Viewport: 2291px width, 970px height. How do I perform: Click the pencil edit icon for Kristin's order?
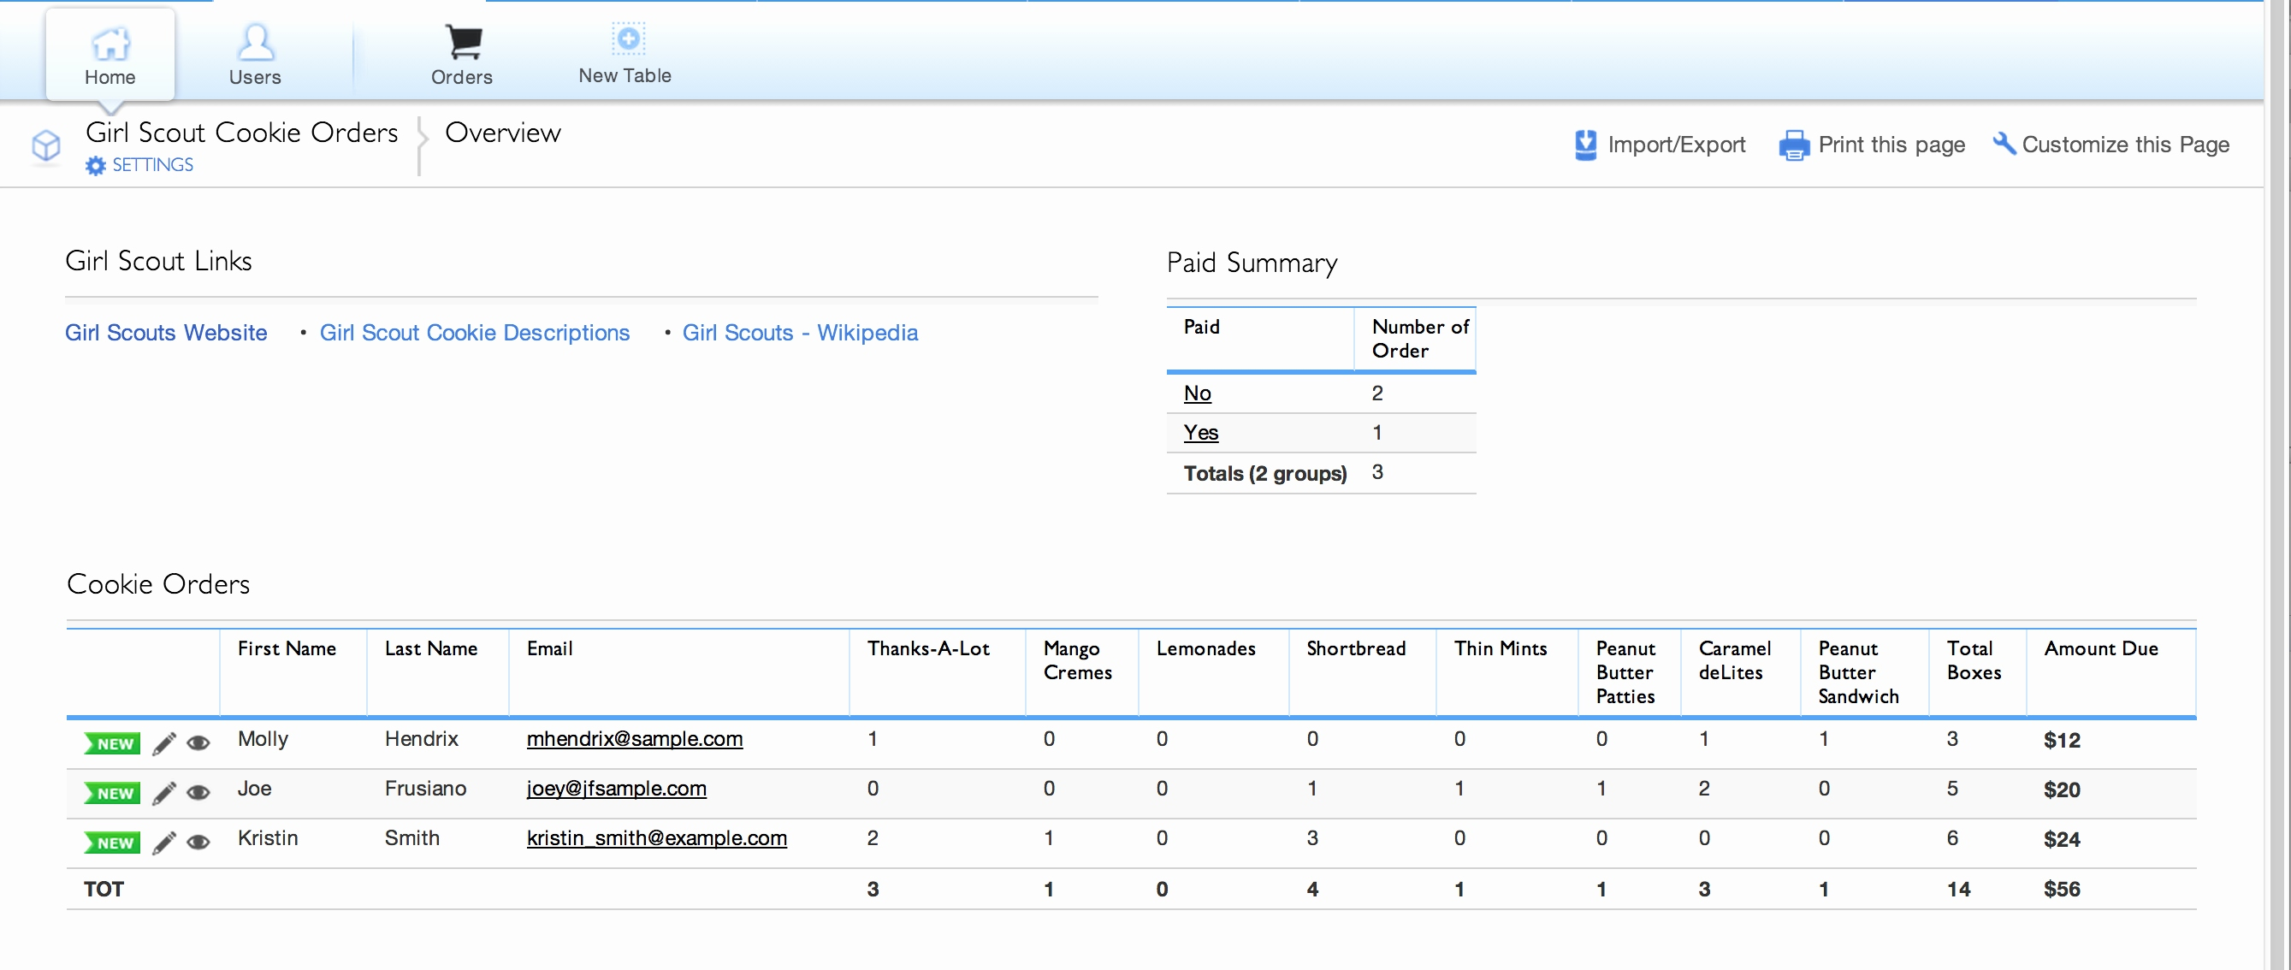tap(164, 843)
